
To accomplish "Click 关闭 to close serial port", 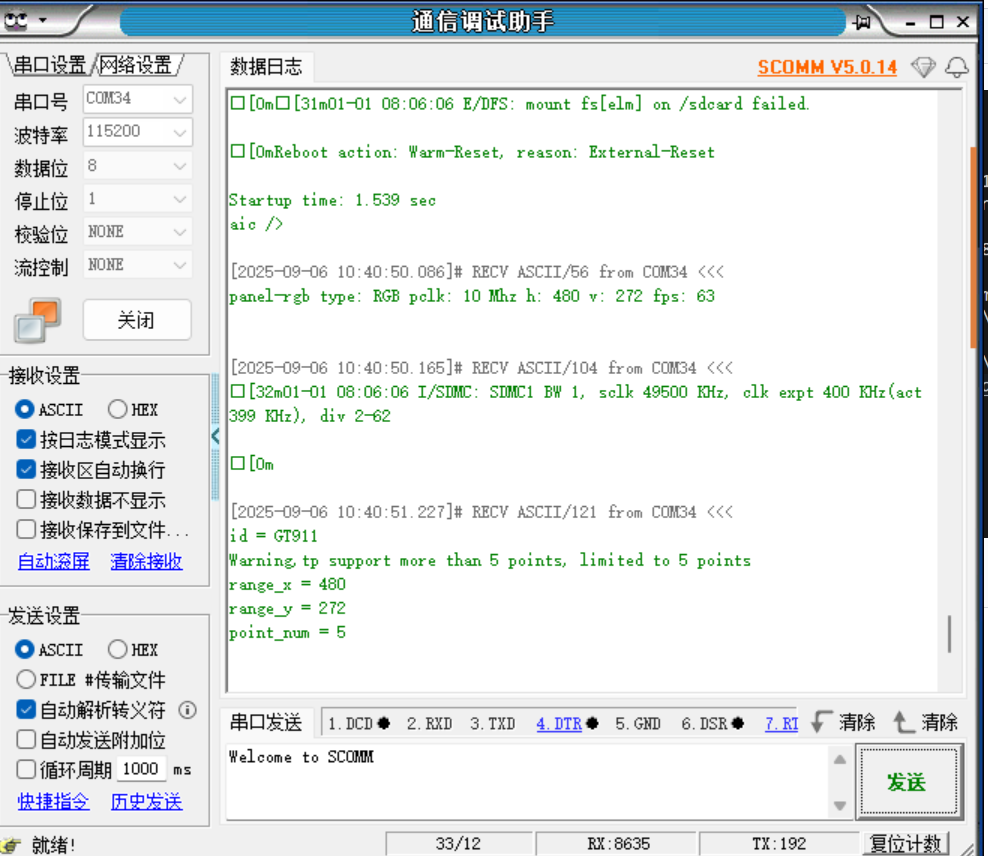I will 137,320.
